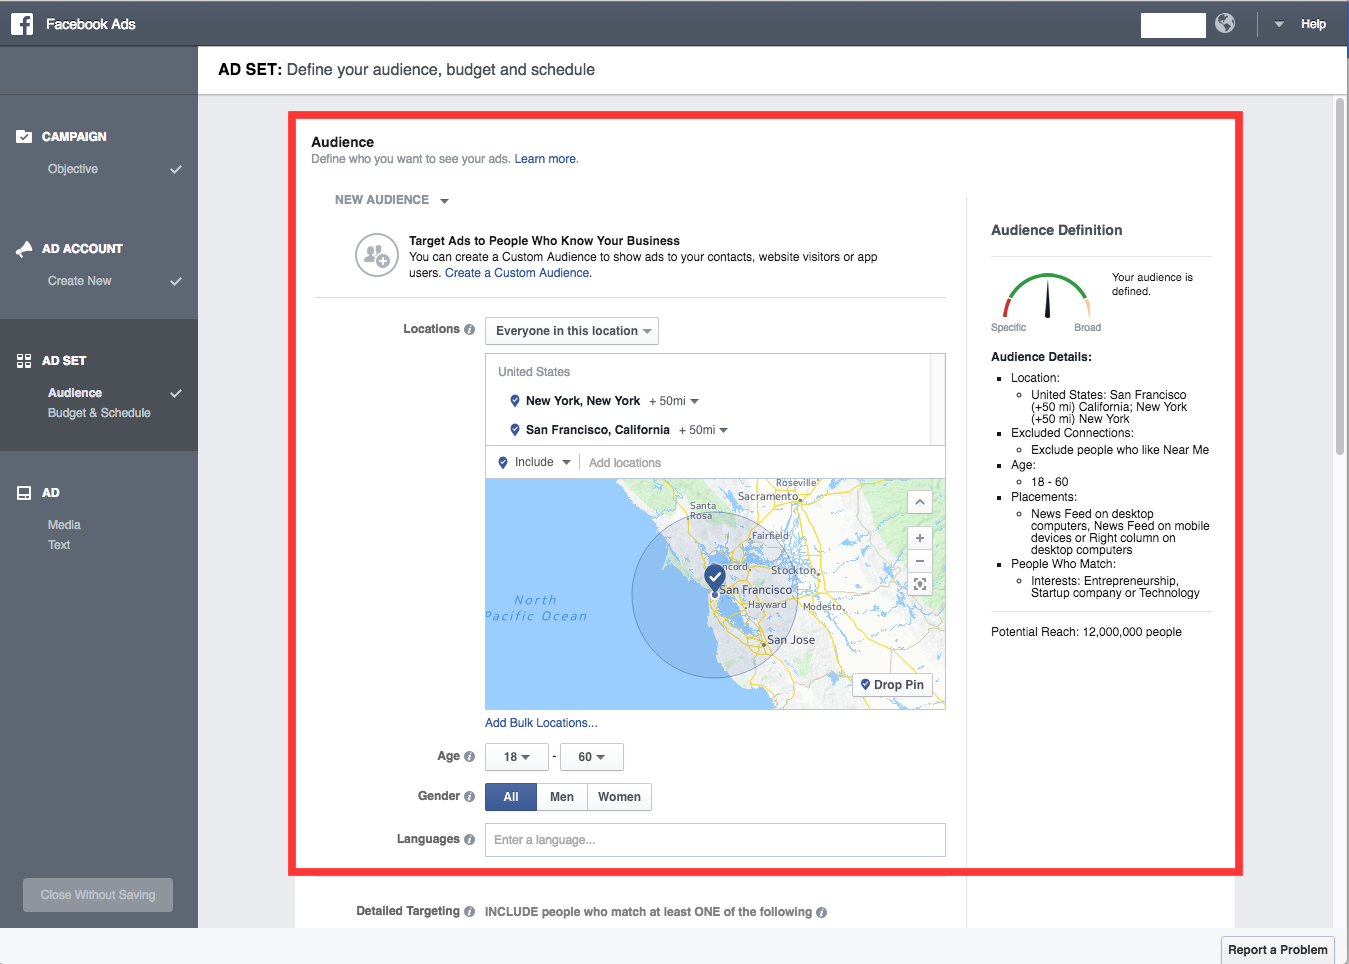The width and height of the screenshot is (1349, 964).
Task: Click the Add locations input field
Action: point(760,463)
